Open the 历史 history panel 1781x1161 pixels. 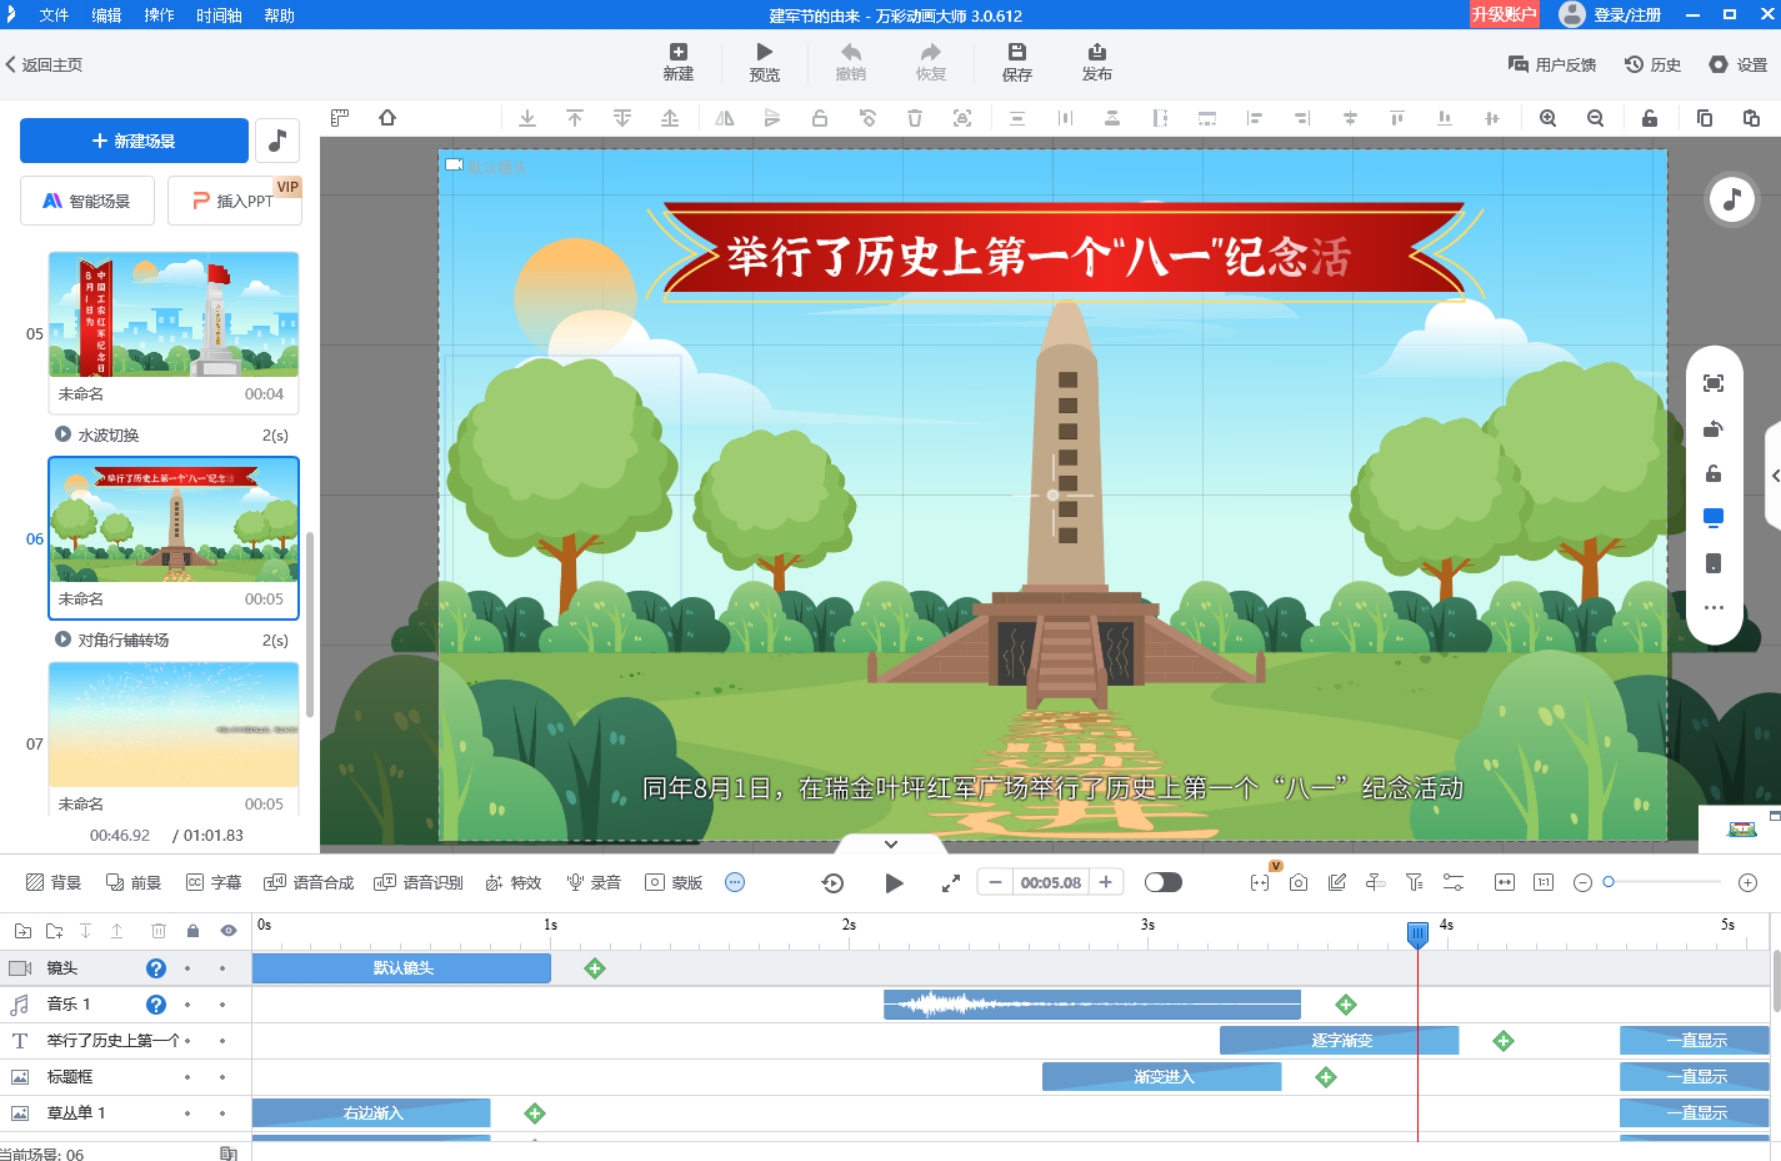click(1653, 65)
